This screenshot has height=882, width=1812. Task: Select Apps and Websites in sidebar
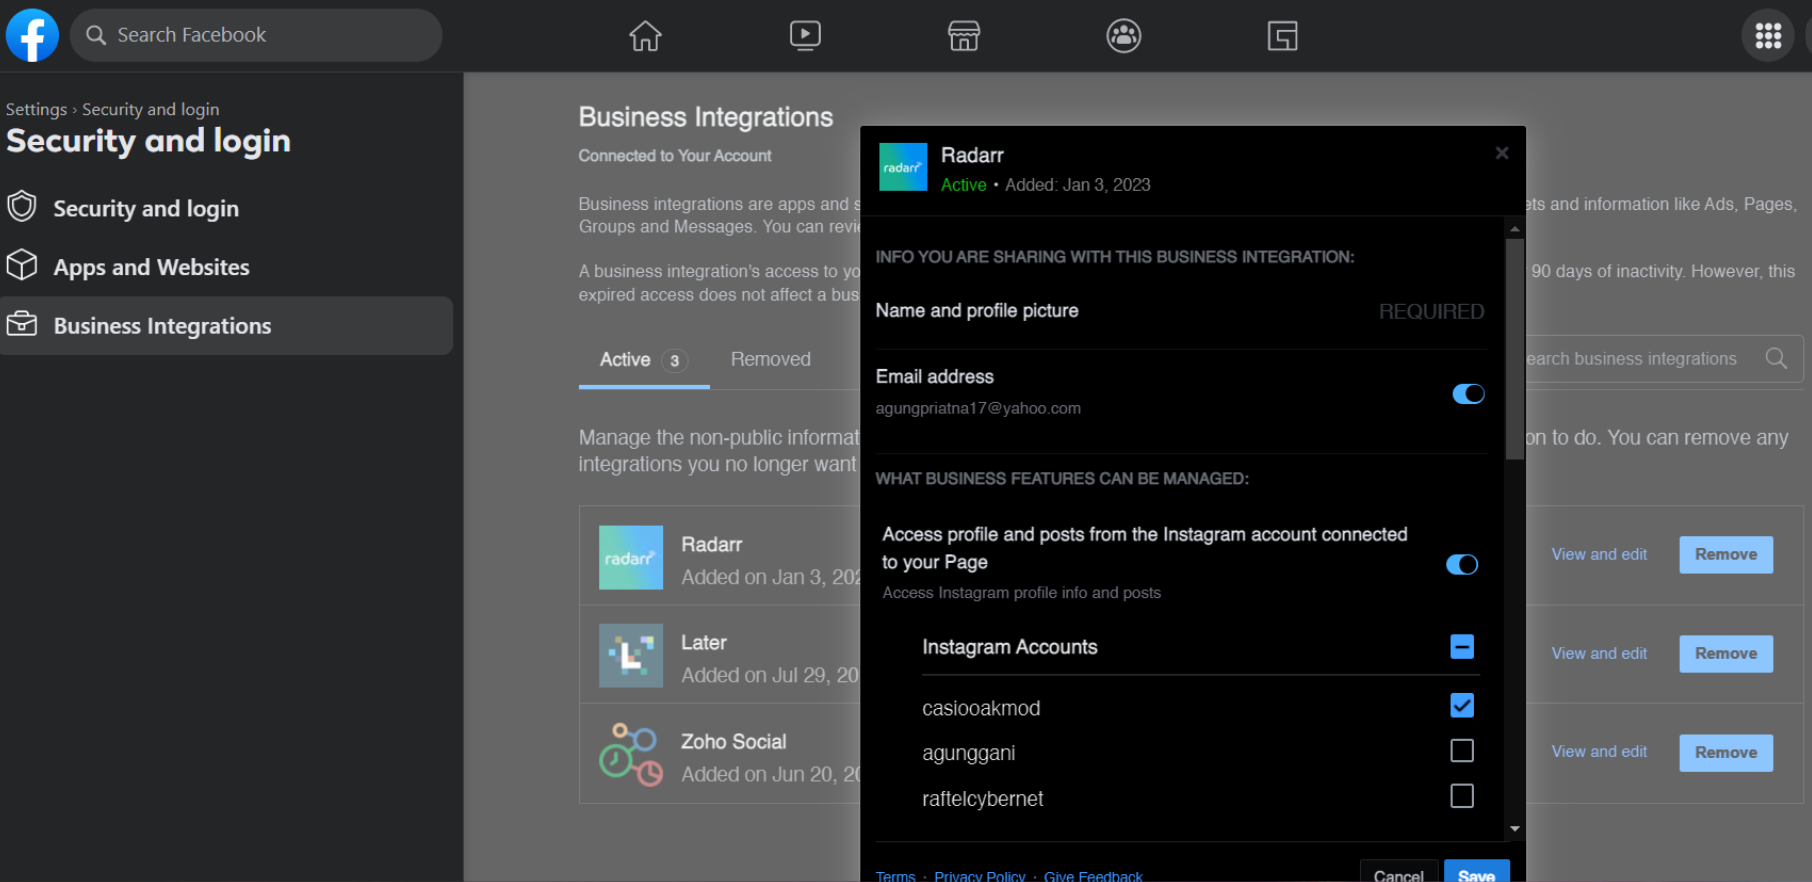(151, 267)
